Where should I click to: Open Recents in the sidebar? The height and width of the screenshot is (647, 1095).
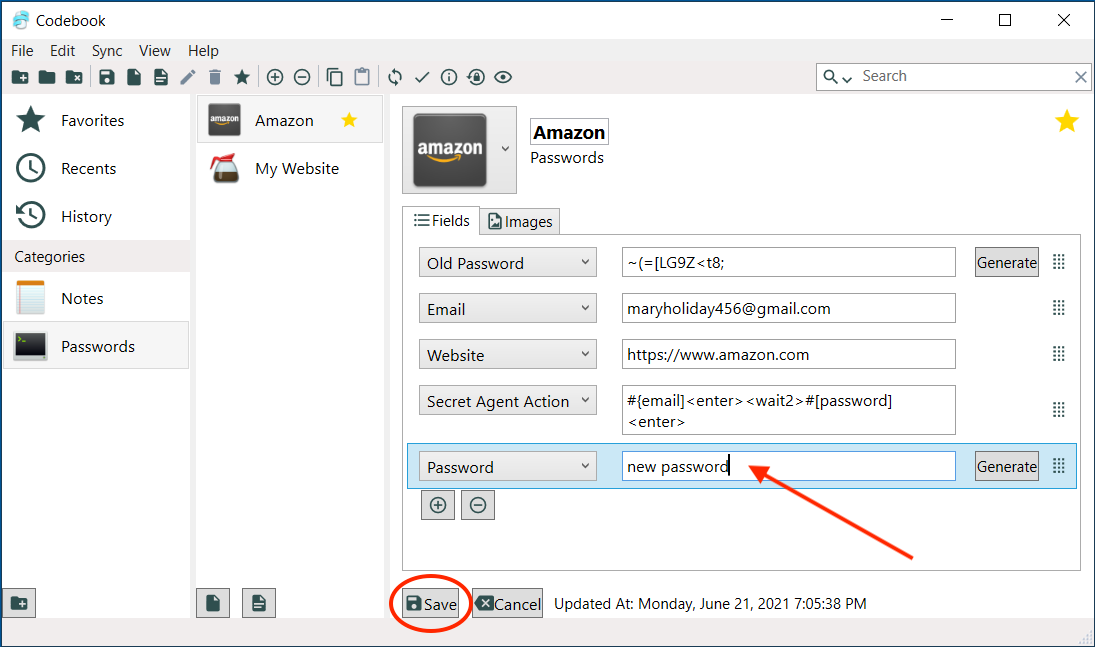[x=96, y=168]
